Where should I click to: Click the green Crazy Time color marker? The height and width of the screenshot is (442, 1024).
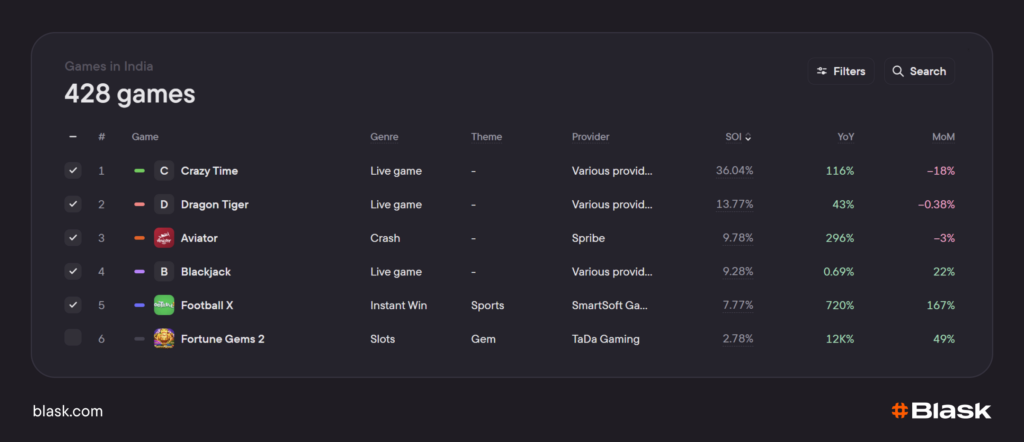(140, 171)
